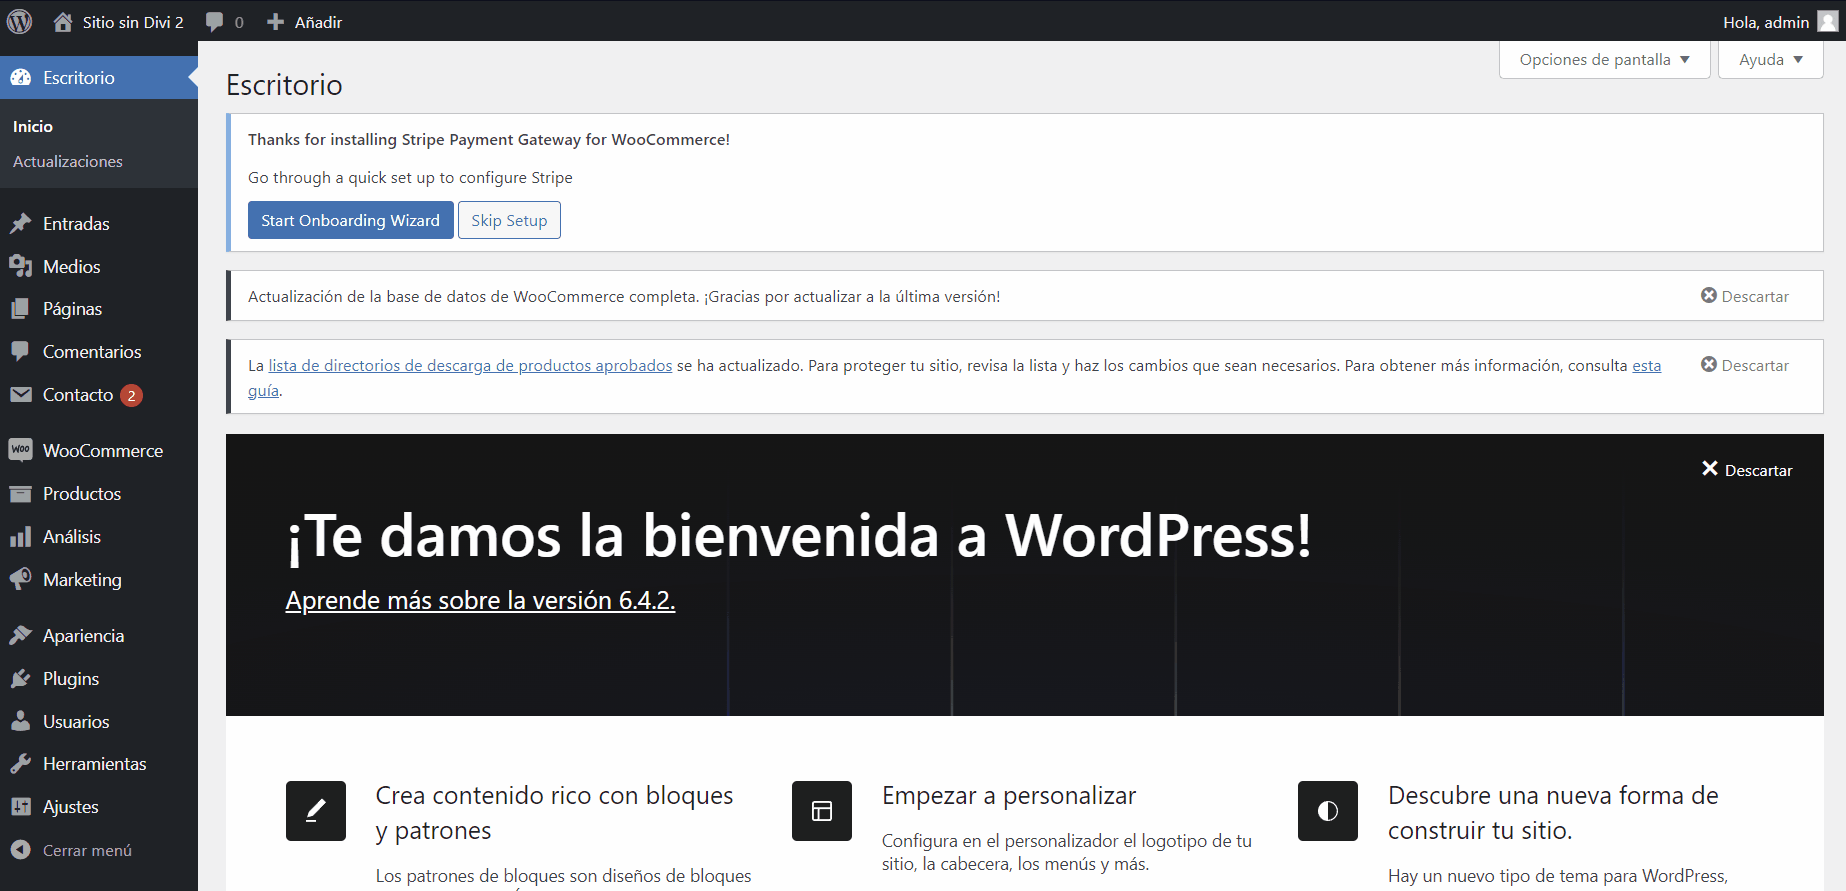The width and height of the screenshot is (1846, 891).
Task: Open the Contacto menu with 2 notifications
Action: point(78,395)
